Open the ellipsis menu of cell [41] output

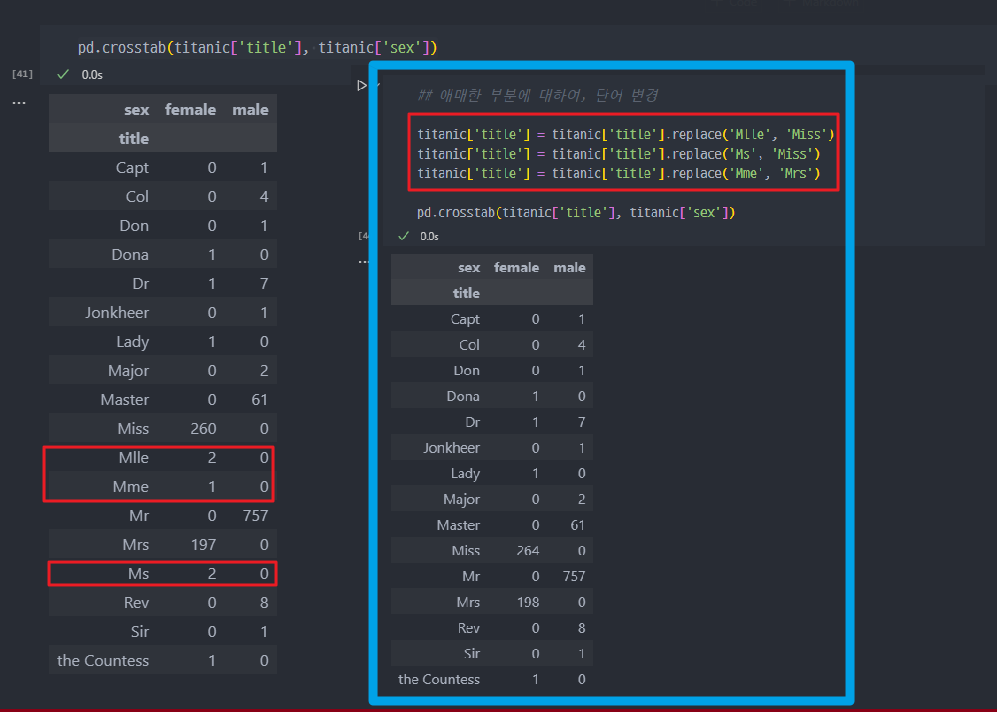[x=19, y=103]
